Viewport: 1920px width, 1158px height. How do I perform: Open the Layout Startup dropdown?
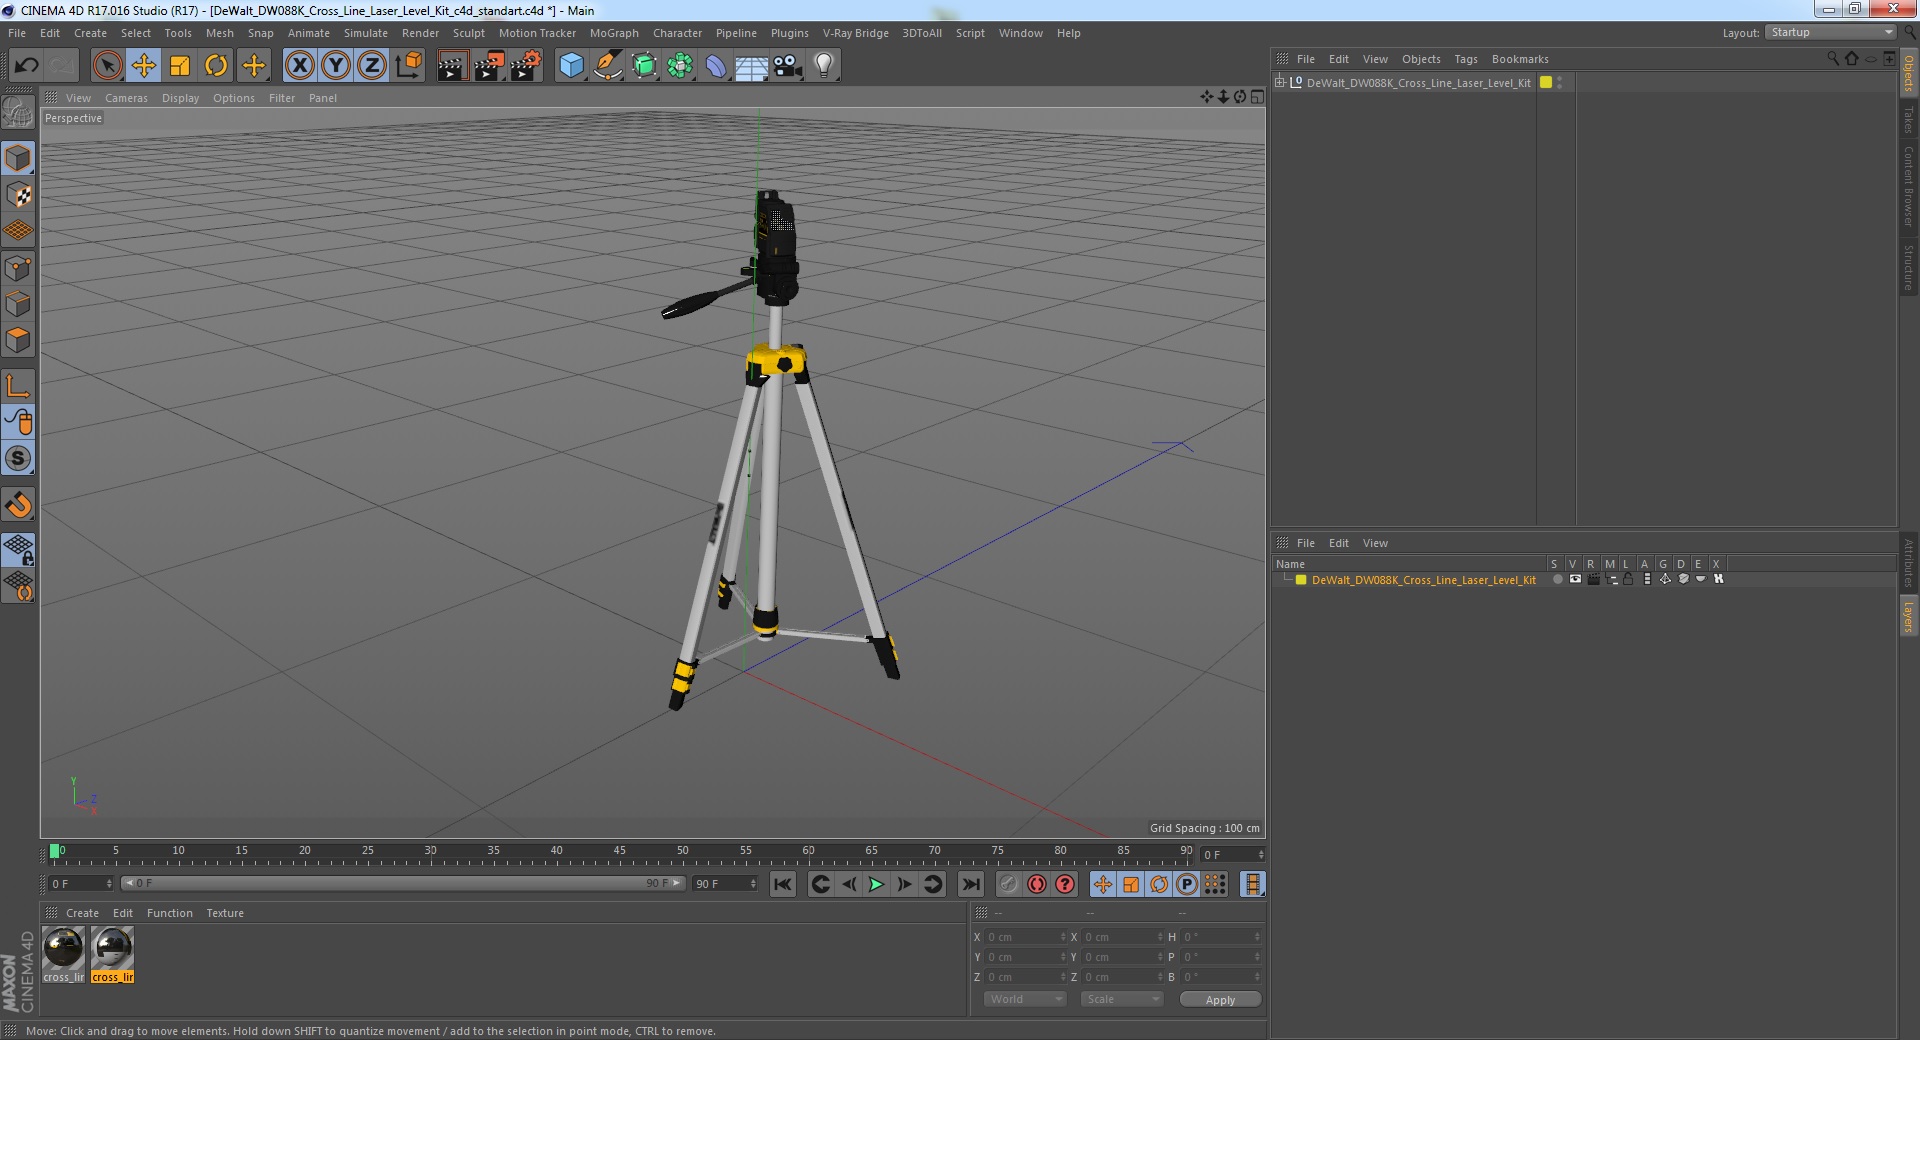click(1832, 32)
